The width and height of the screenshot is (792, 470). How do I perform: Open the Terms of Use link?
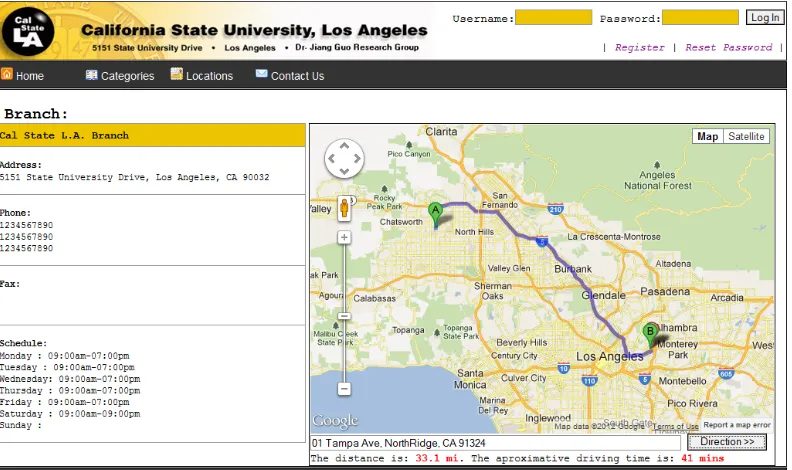pyautogui.click(x=675, y=426)
